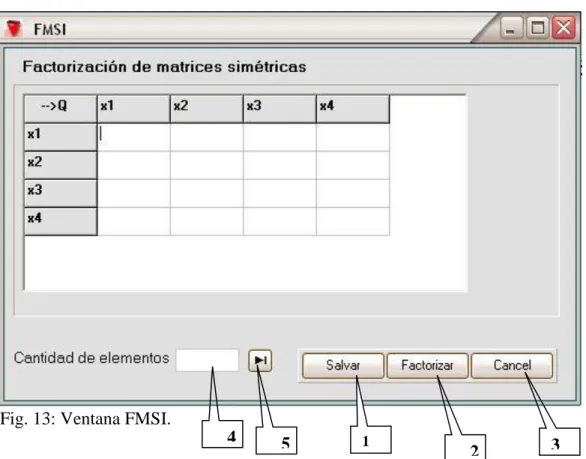Click the x1 row header
The width and height of the screenshot is (586, 459).
tap(61, 137)
